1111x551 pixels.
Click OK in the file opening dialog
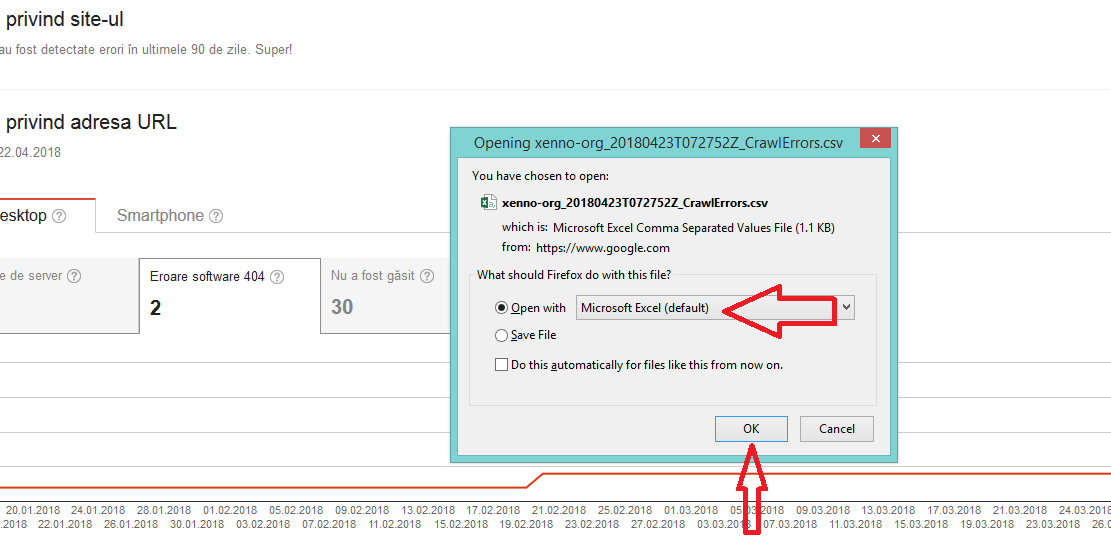pos(751,428)
